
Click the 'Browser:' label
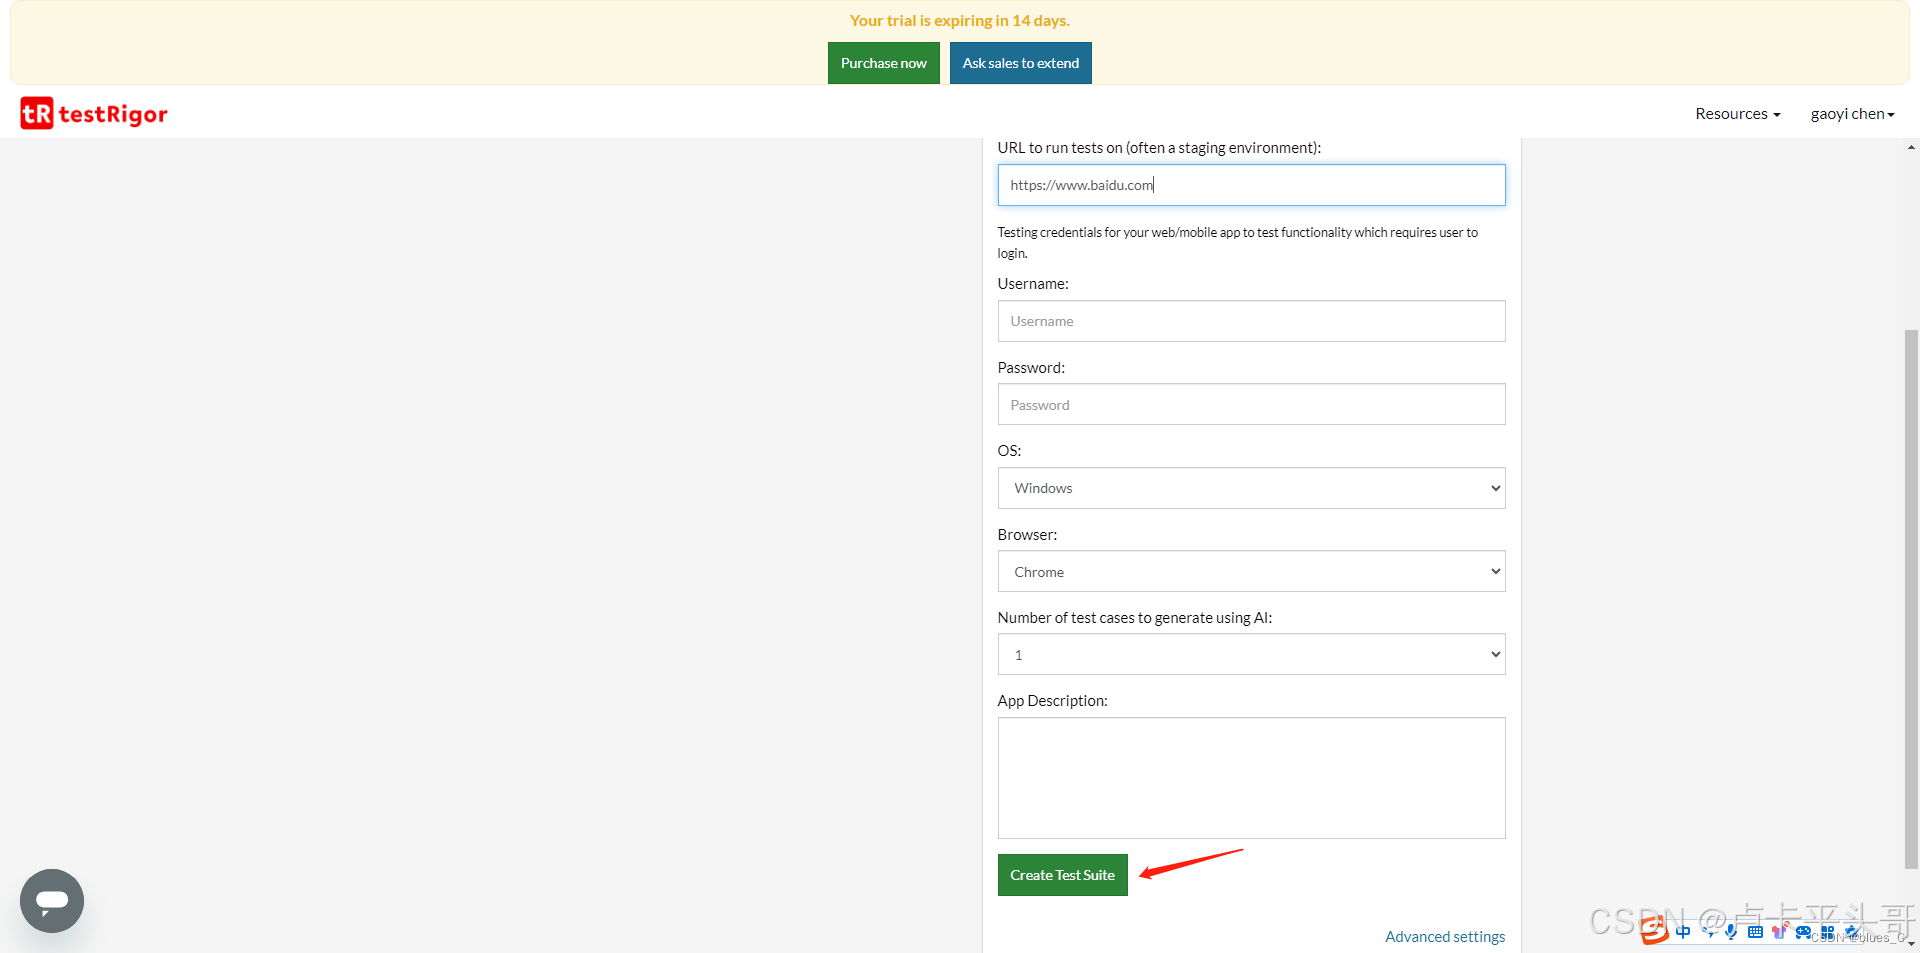[1027, 535]
